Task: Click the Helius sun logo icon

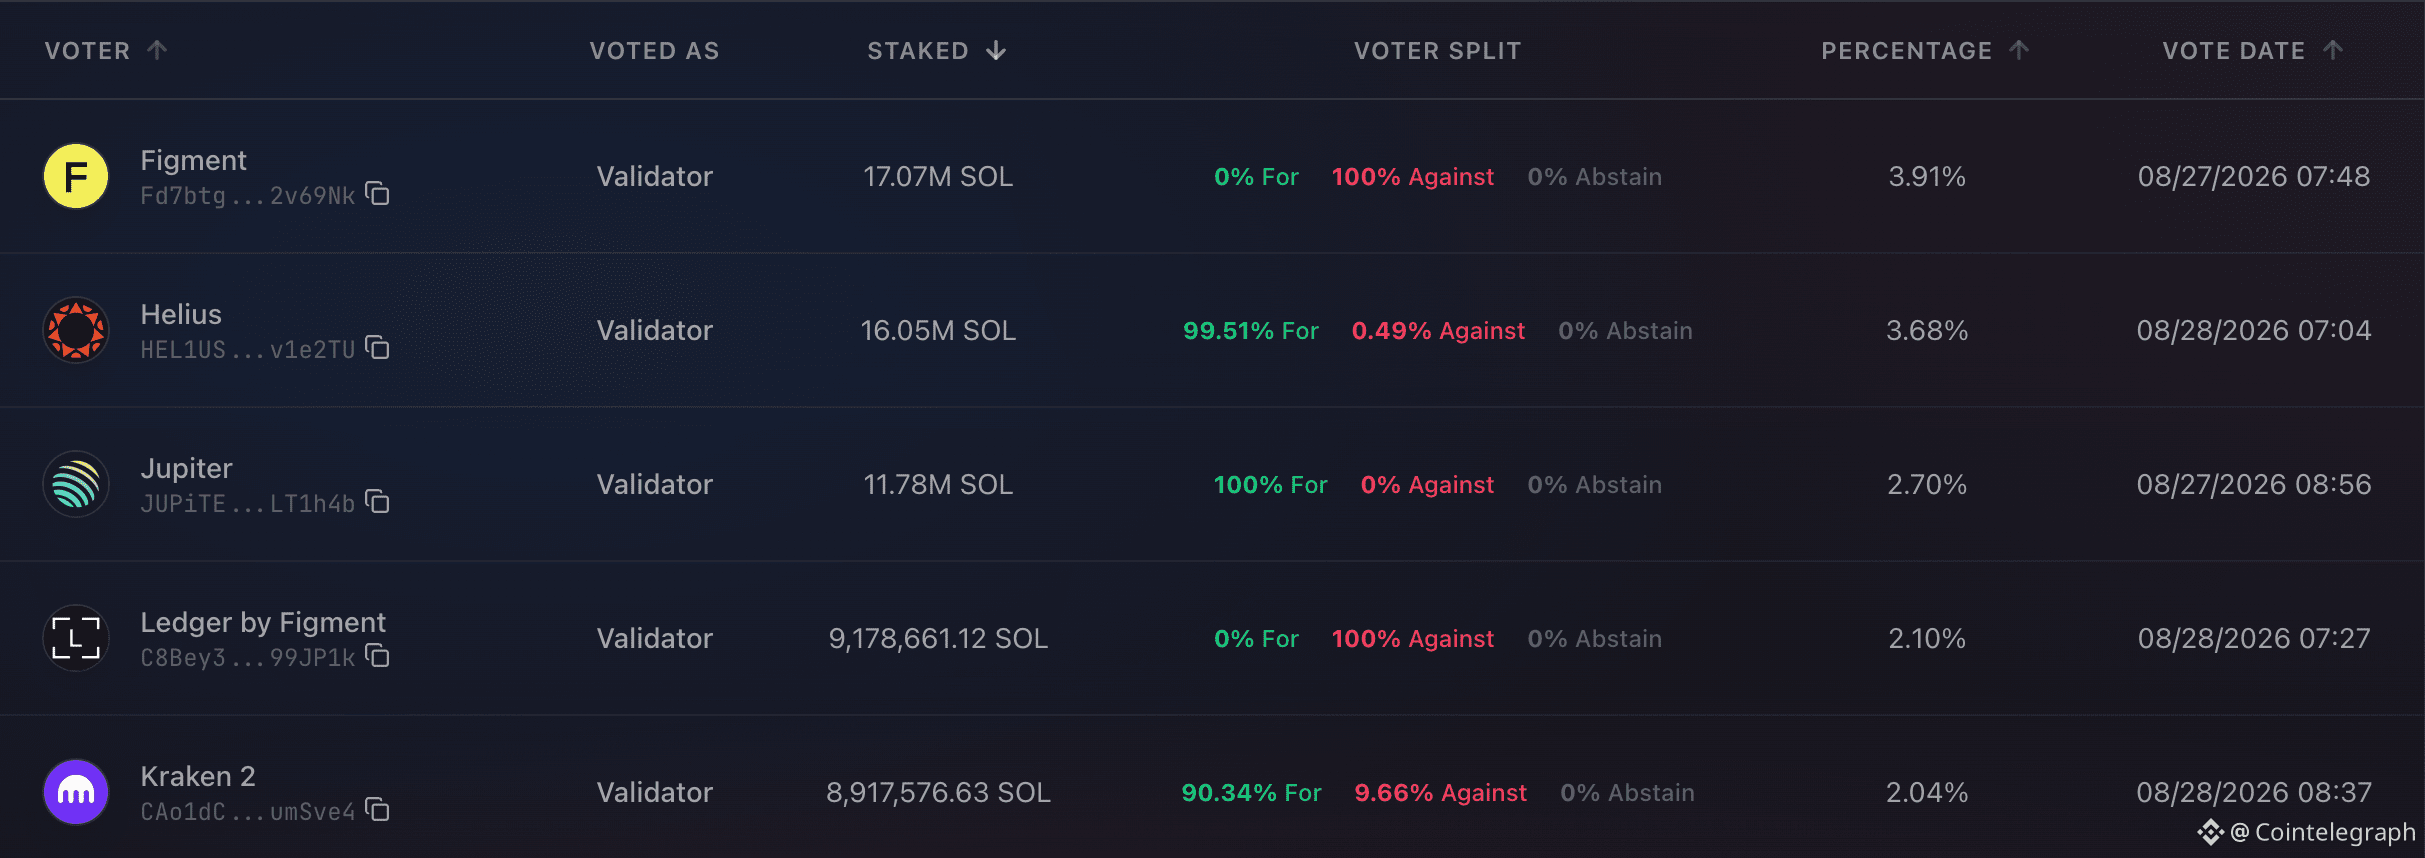Action: (76, 330)
